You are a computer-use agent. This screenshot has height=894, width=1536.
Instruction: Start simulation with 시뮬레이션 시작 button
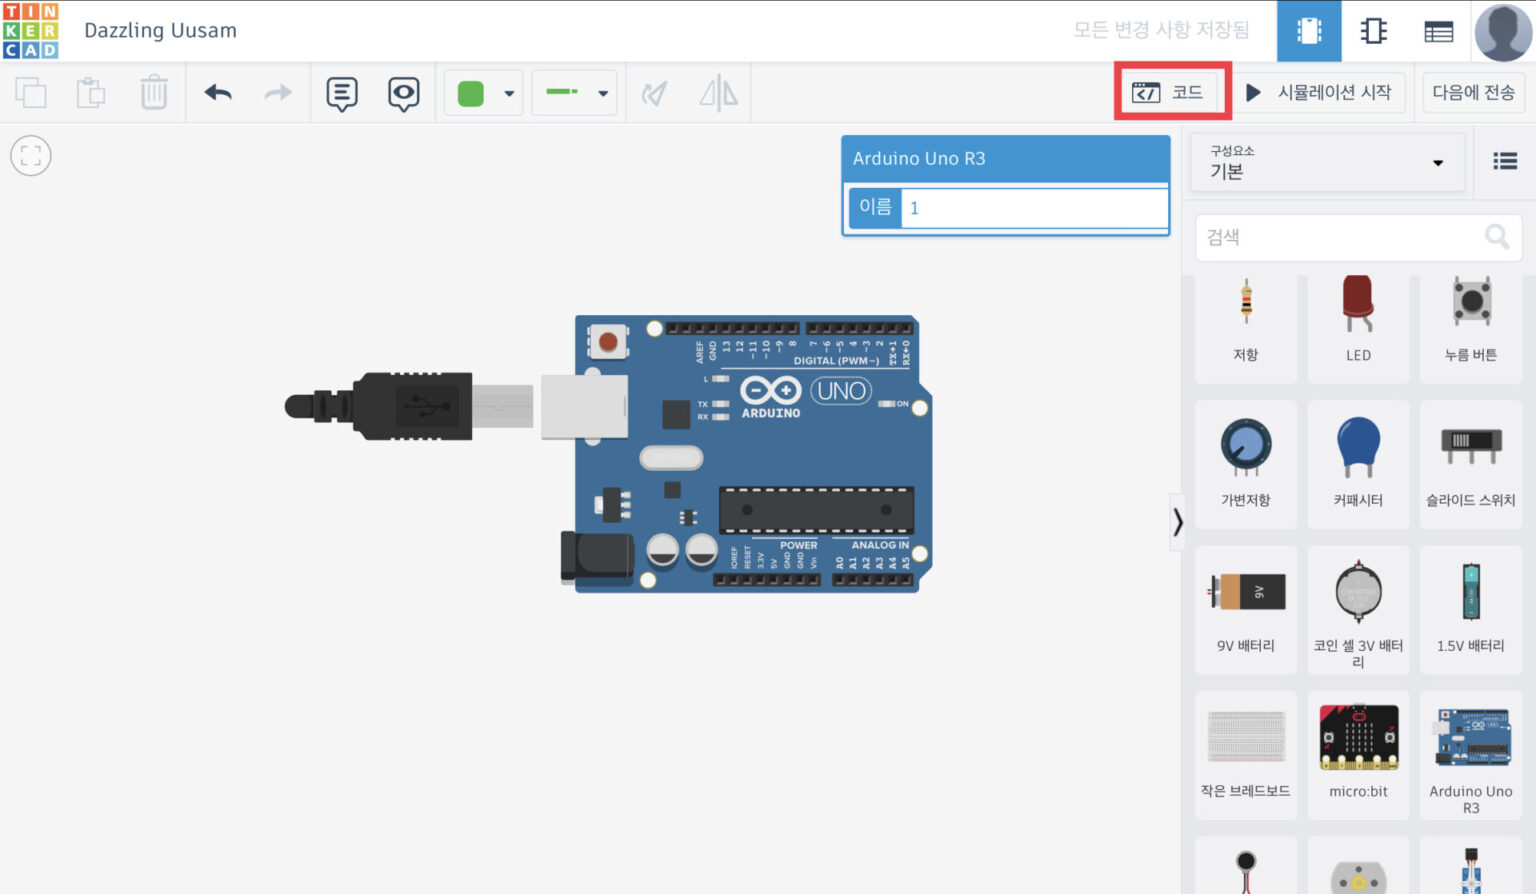1319,93
